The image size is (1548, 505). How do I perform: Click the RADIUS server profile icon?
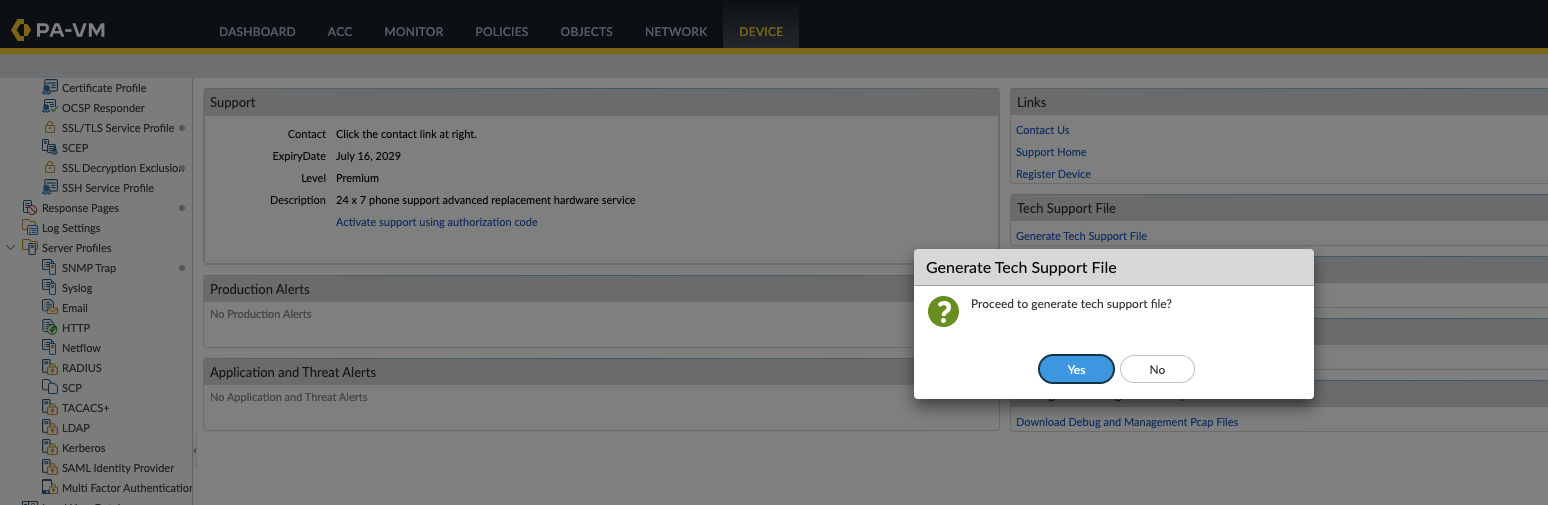coord(50,368)
